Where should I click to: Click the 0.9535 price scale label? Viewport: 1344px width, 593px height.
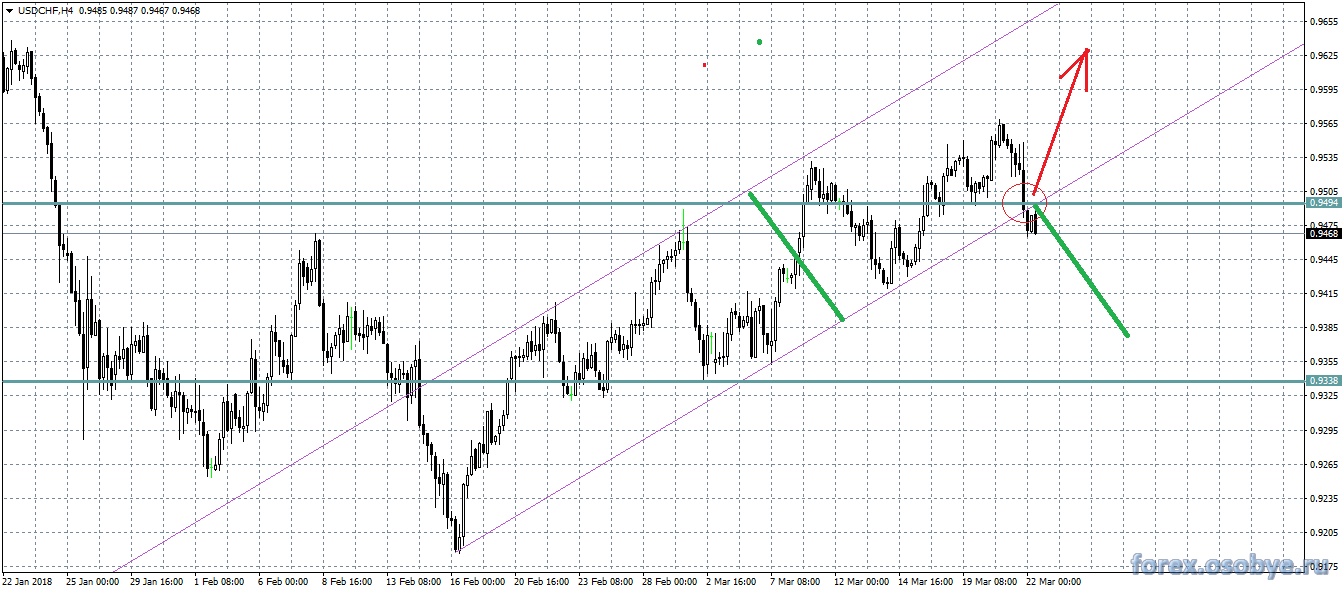pyautogui.click(x=1323, y=157)
